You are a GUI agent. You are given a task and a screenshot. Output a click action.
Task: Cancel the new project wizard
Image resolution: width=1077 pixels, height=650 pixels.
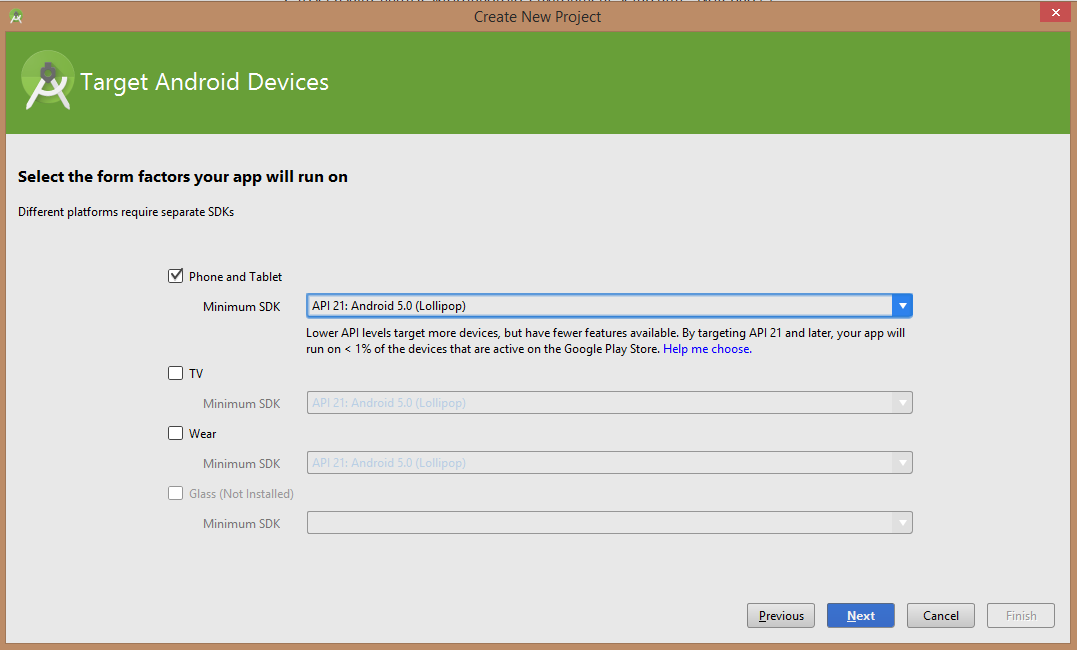[x=940, y=615]
